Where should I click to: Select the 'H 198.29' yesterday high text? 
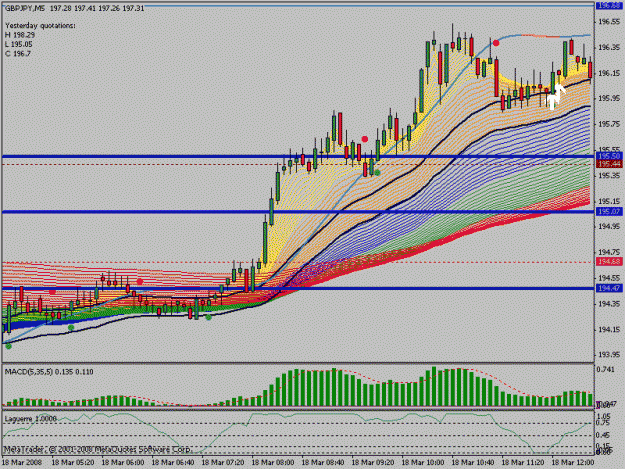[20, 35]
